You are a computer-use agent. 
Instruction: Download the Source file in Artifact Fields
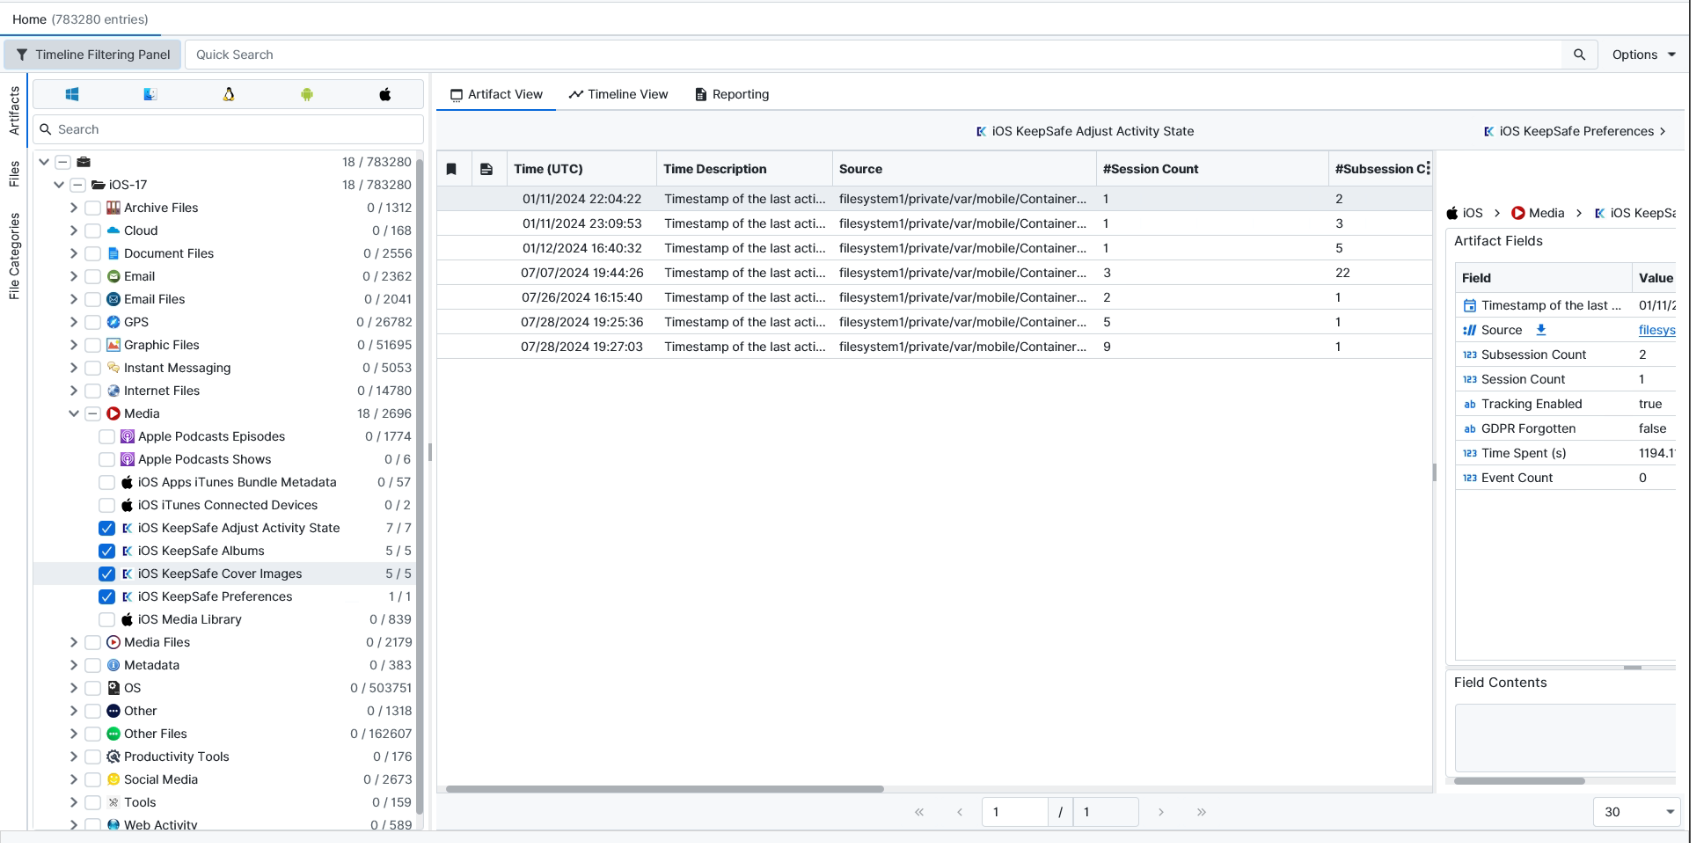pyautogui.click(x=1541, y=330)
